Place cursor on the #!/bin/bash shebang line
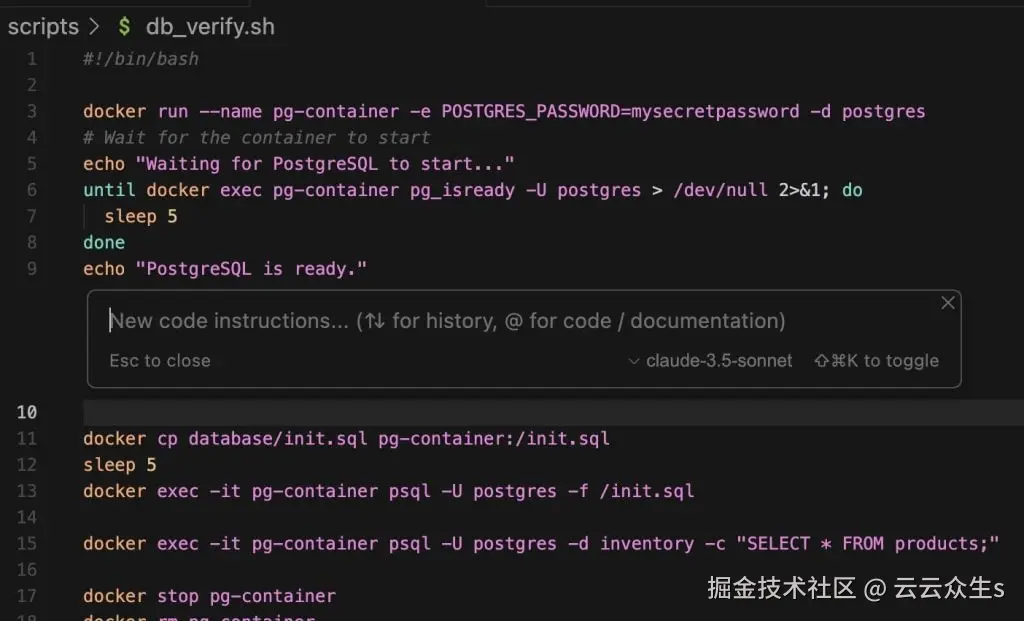 pos(141,59)
